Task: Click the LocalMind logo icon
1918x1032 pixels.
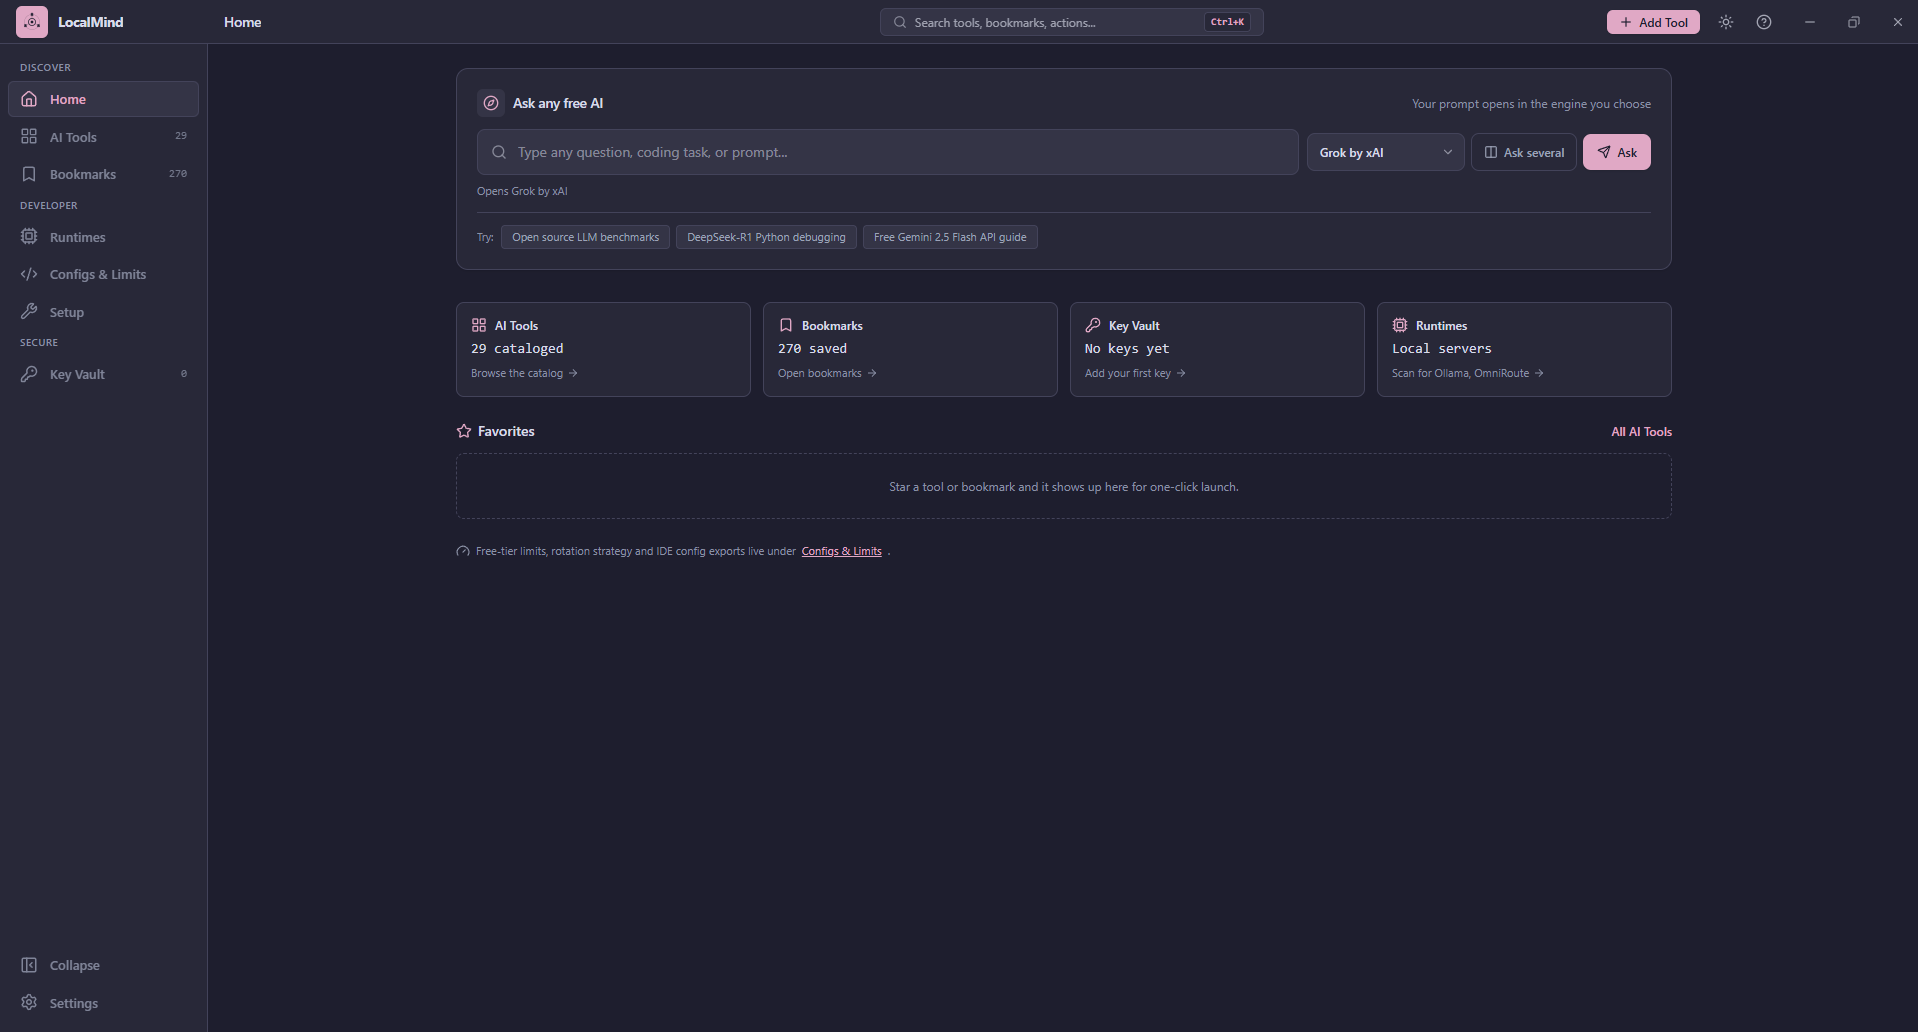Action: coord(32,22)
